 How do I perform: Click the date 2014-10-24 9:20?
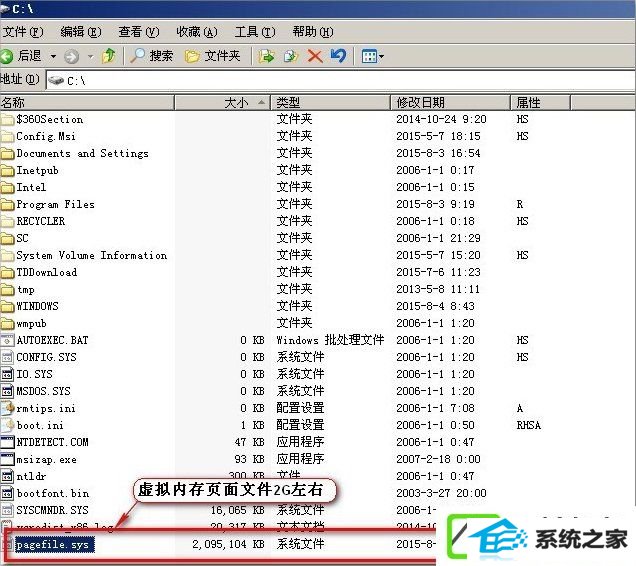click(441, 119)
